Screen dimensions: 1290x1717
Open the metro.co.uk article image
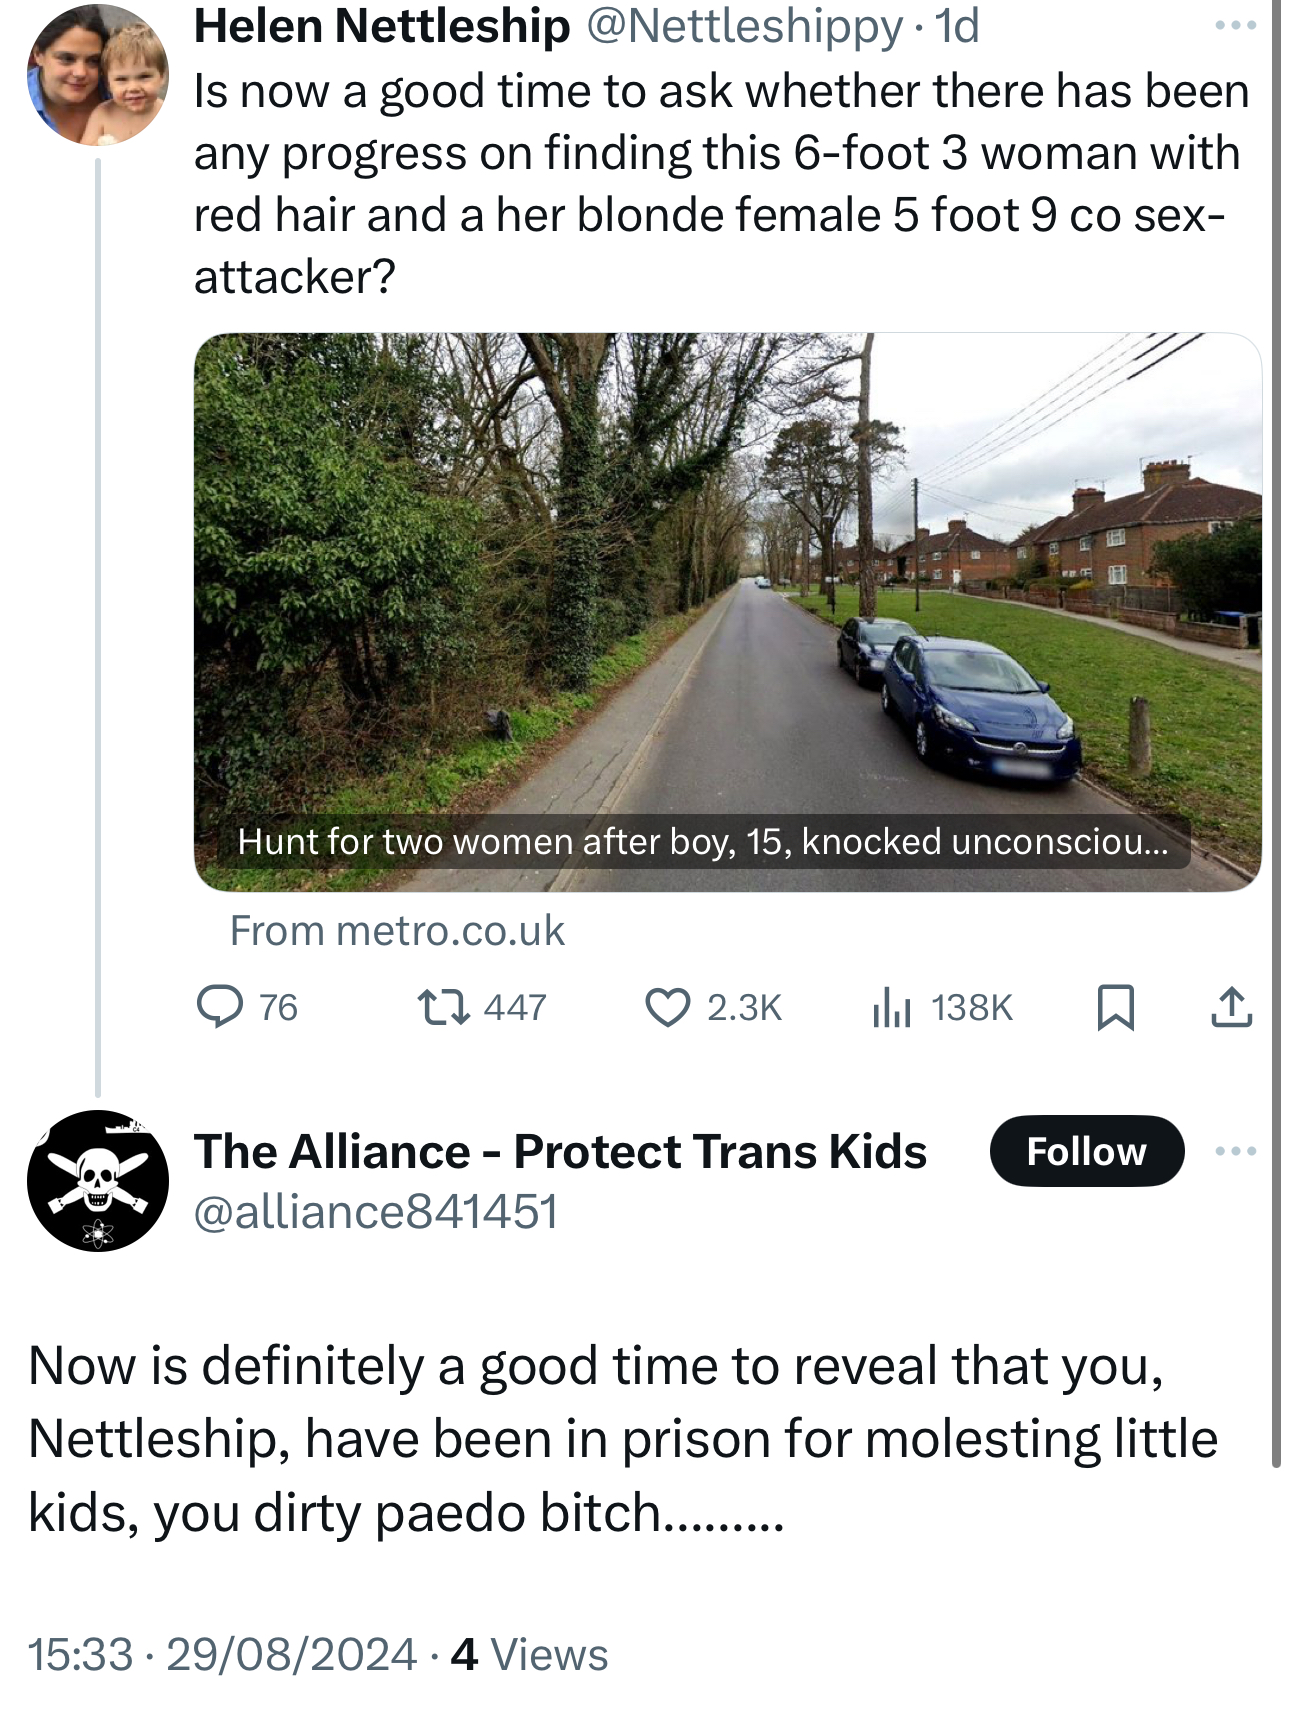click(x=727, y=580)
